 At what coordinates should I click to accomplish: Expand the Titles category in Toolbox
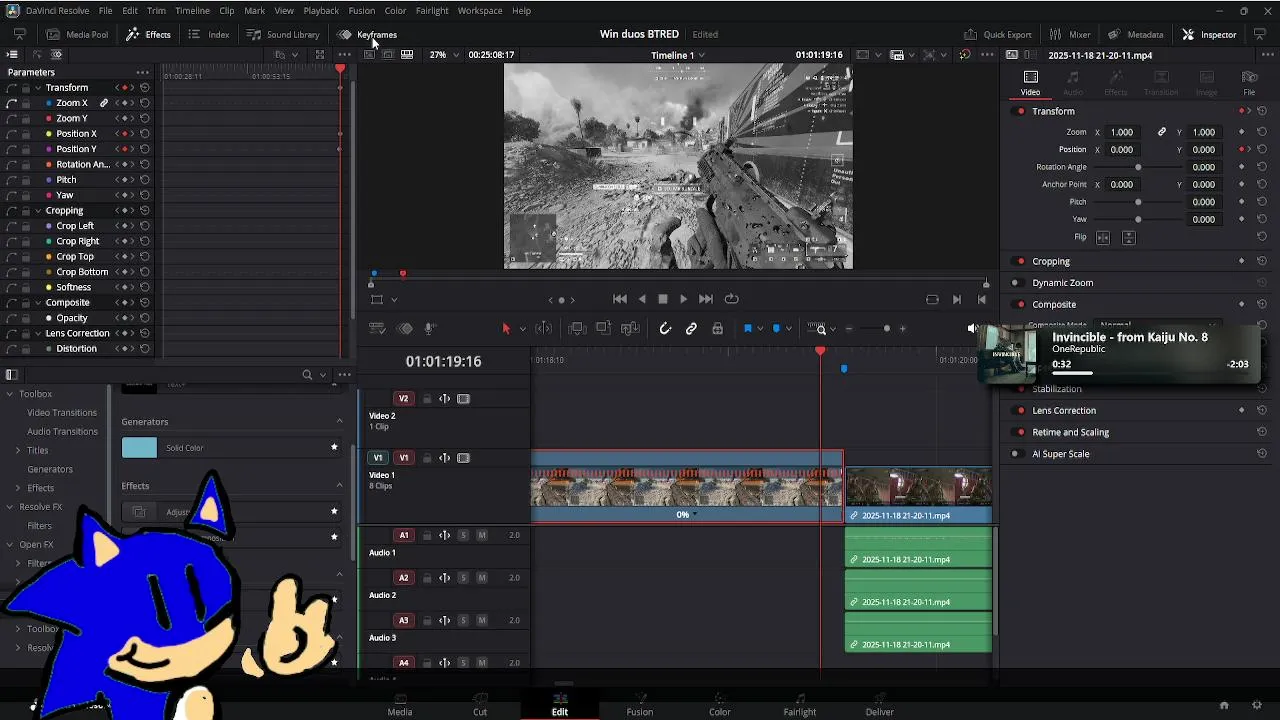coord(18,450)
